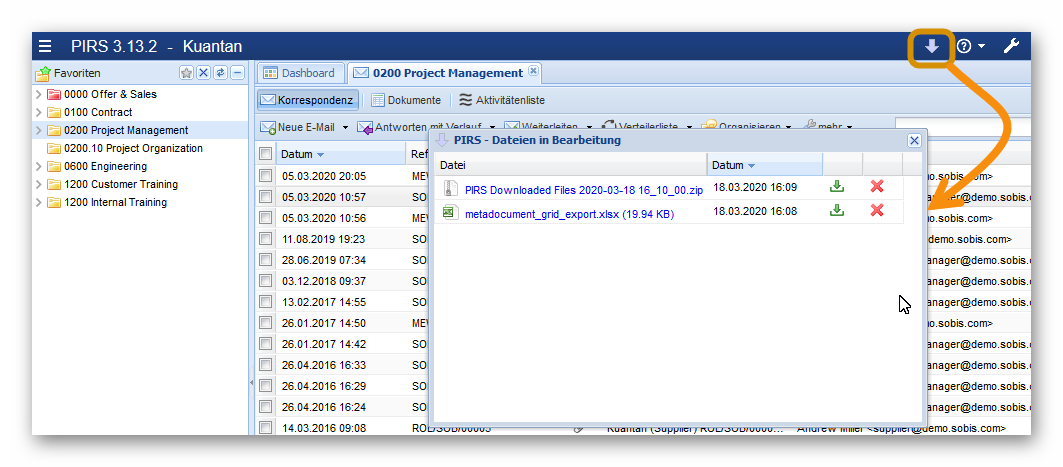This screenshot has width=1063, height=467.
Task: Open PIRS Downloaded Files 2020-03-18 zip link
Action: (x=584, y=190)
